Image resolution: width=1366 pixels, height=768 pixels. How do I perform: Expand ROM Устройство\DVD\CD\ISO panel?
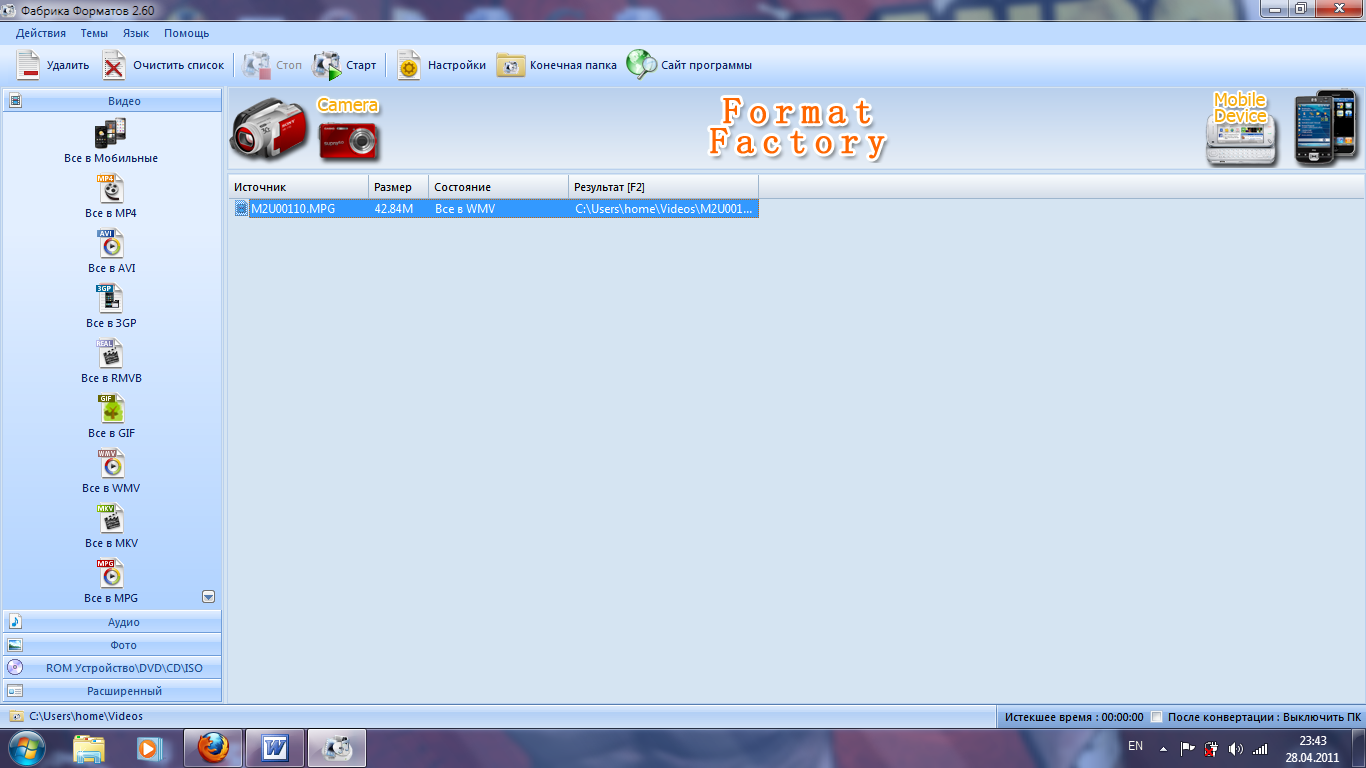pyautogui.click(x=112, y=668)
